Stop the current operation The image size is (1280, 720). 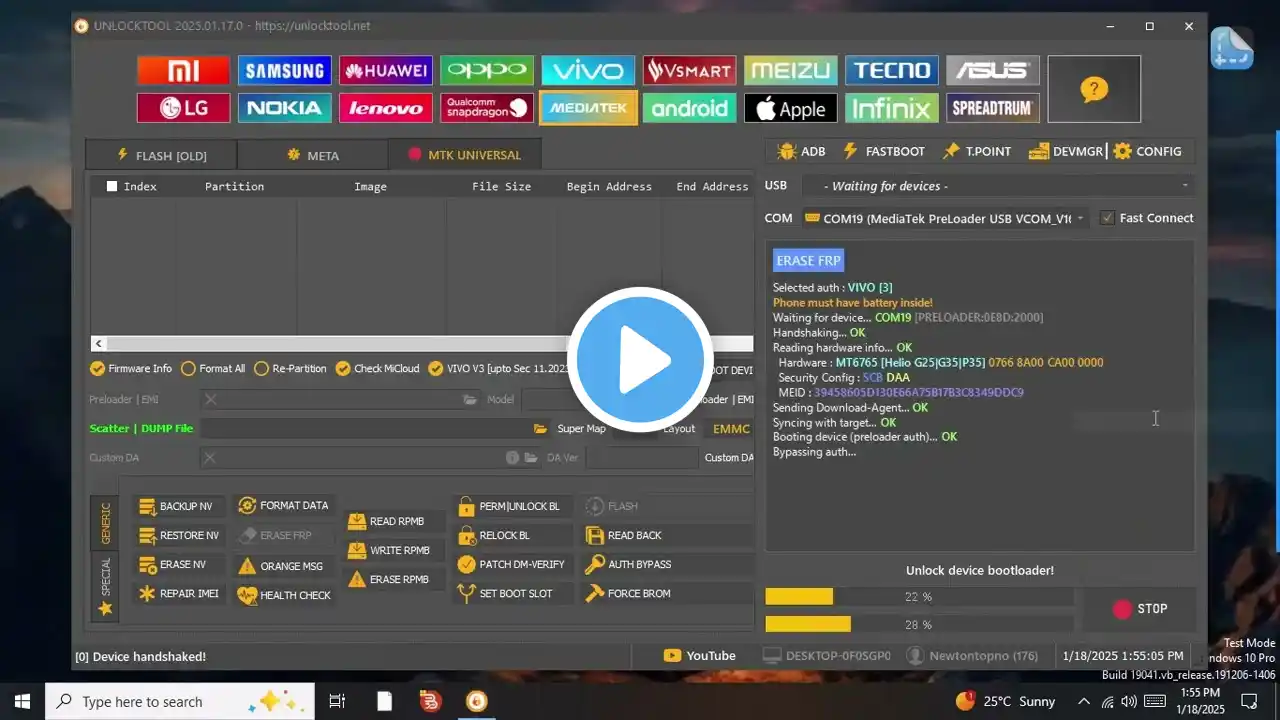(1140, 608)
